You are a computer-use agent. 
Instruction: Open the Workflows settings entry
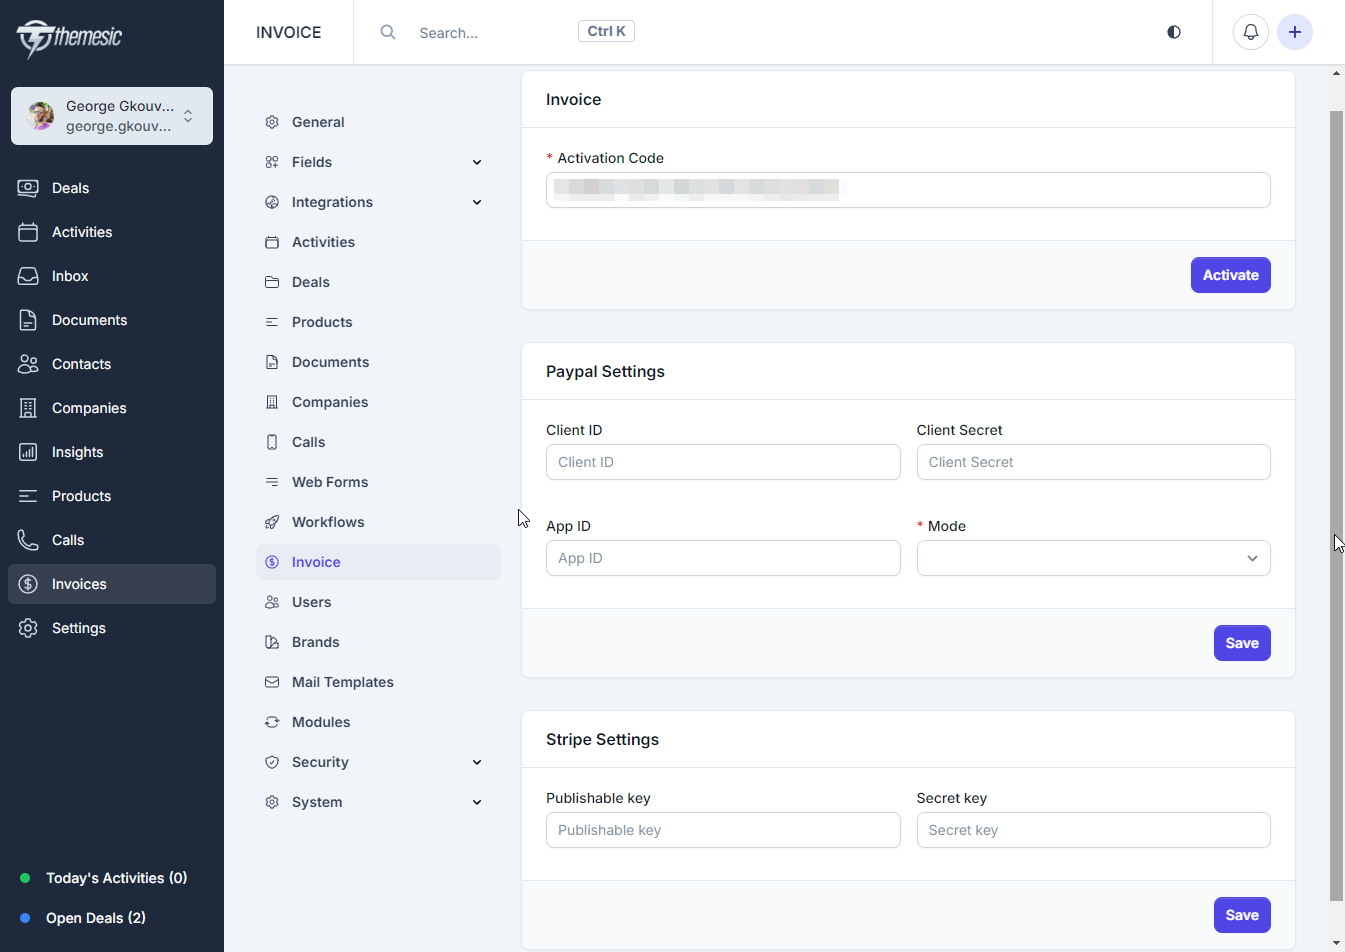(x=326, y=521)
